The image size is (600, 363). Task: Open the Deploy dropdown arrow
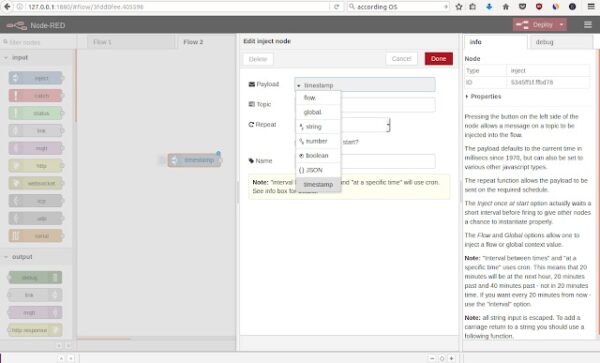pos(561,25)
